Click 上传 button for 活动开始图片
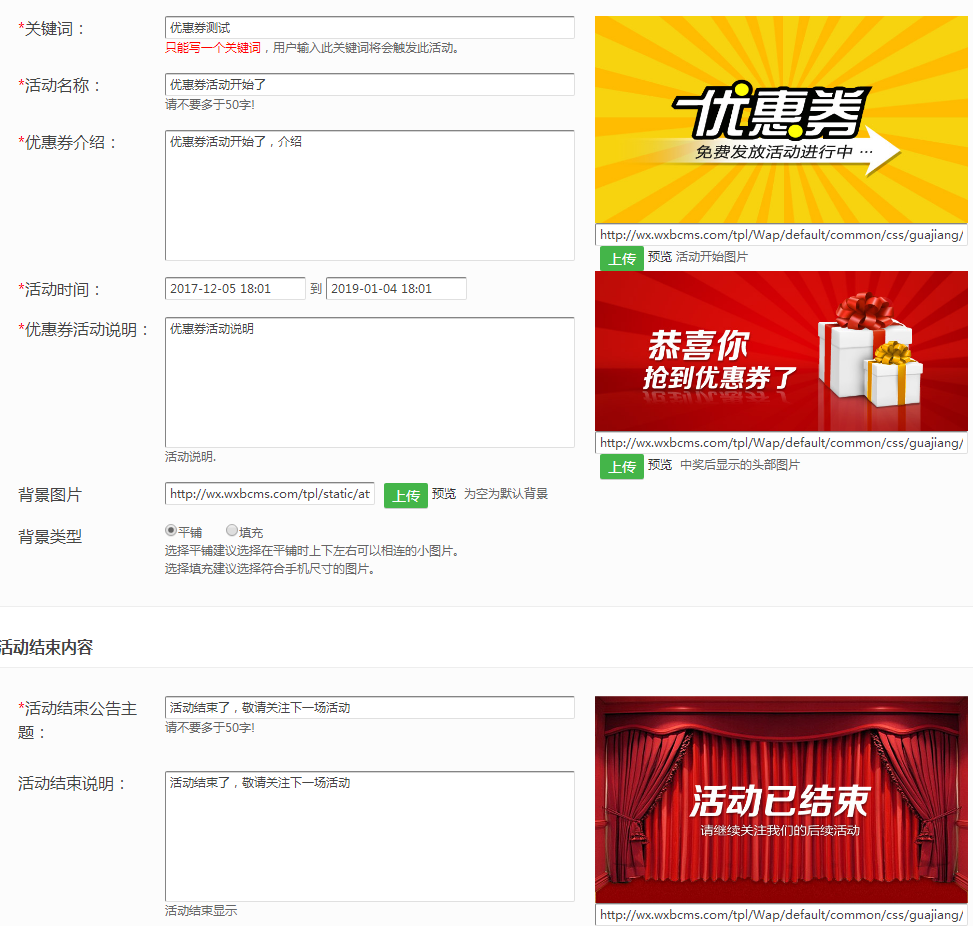This screenshot has width=973, height=926. coord(622,258)
